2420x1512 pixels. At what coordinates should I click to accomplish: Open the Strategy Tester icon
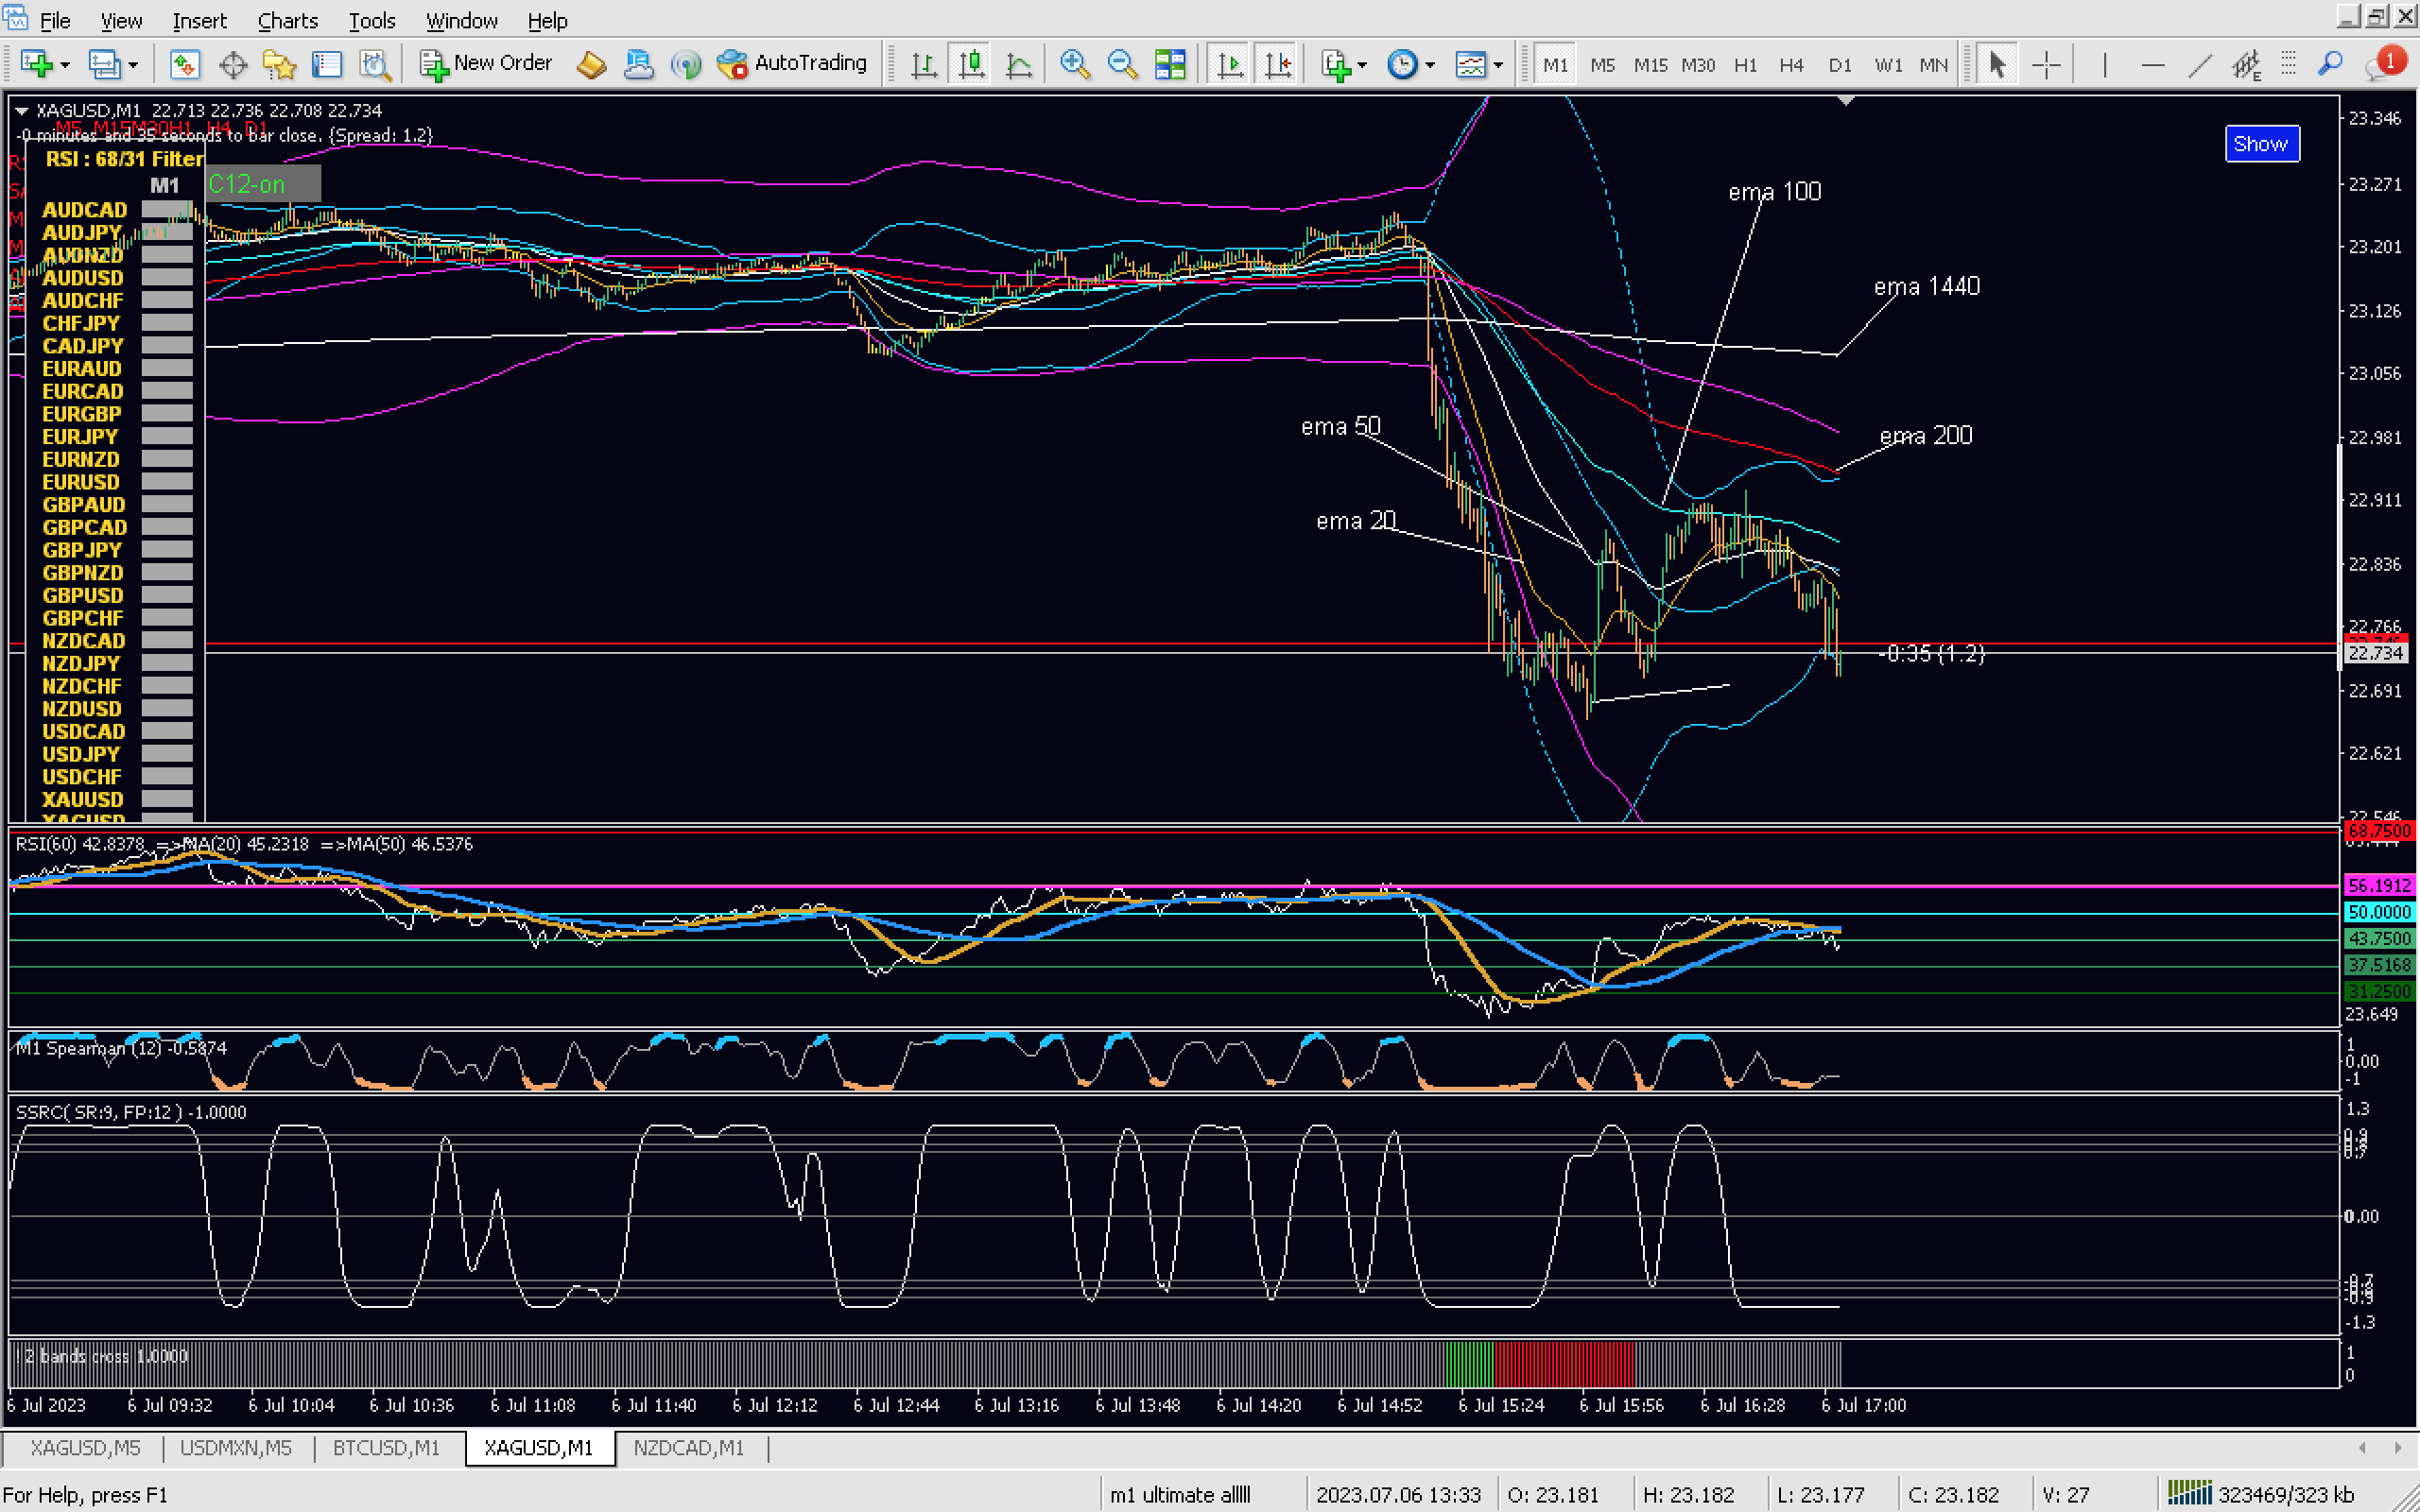click(x=375, y=65)
